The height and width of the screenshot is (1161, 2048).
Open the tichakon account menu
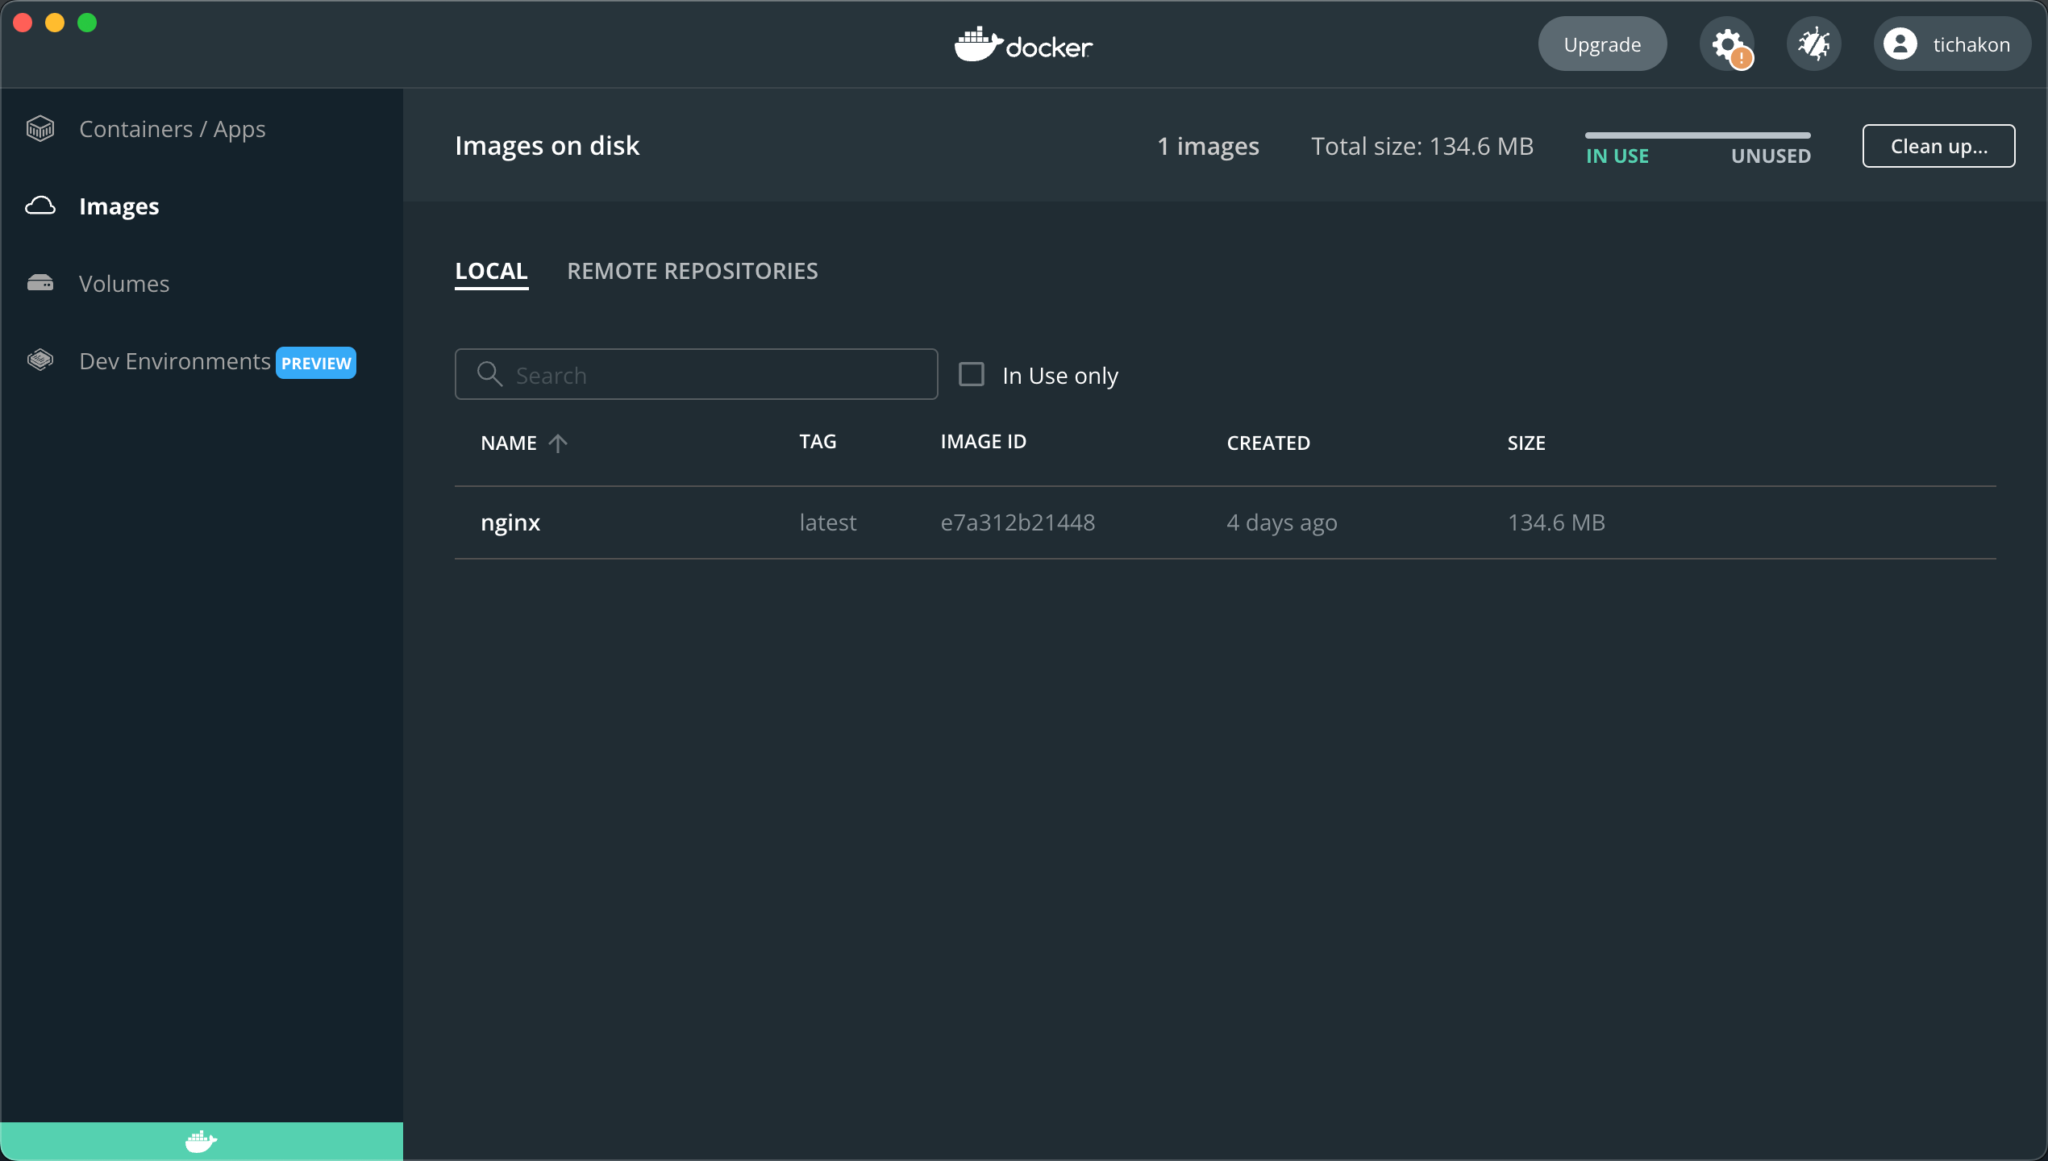(1950, 44)
